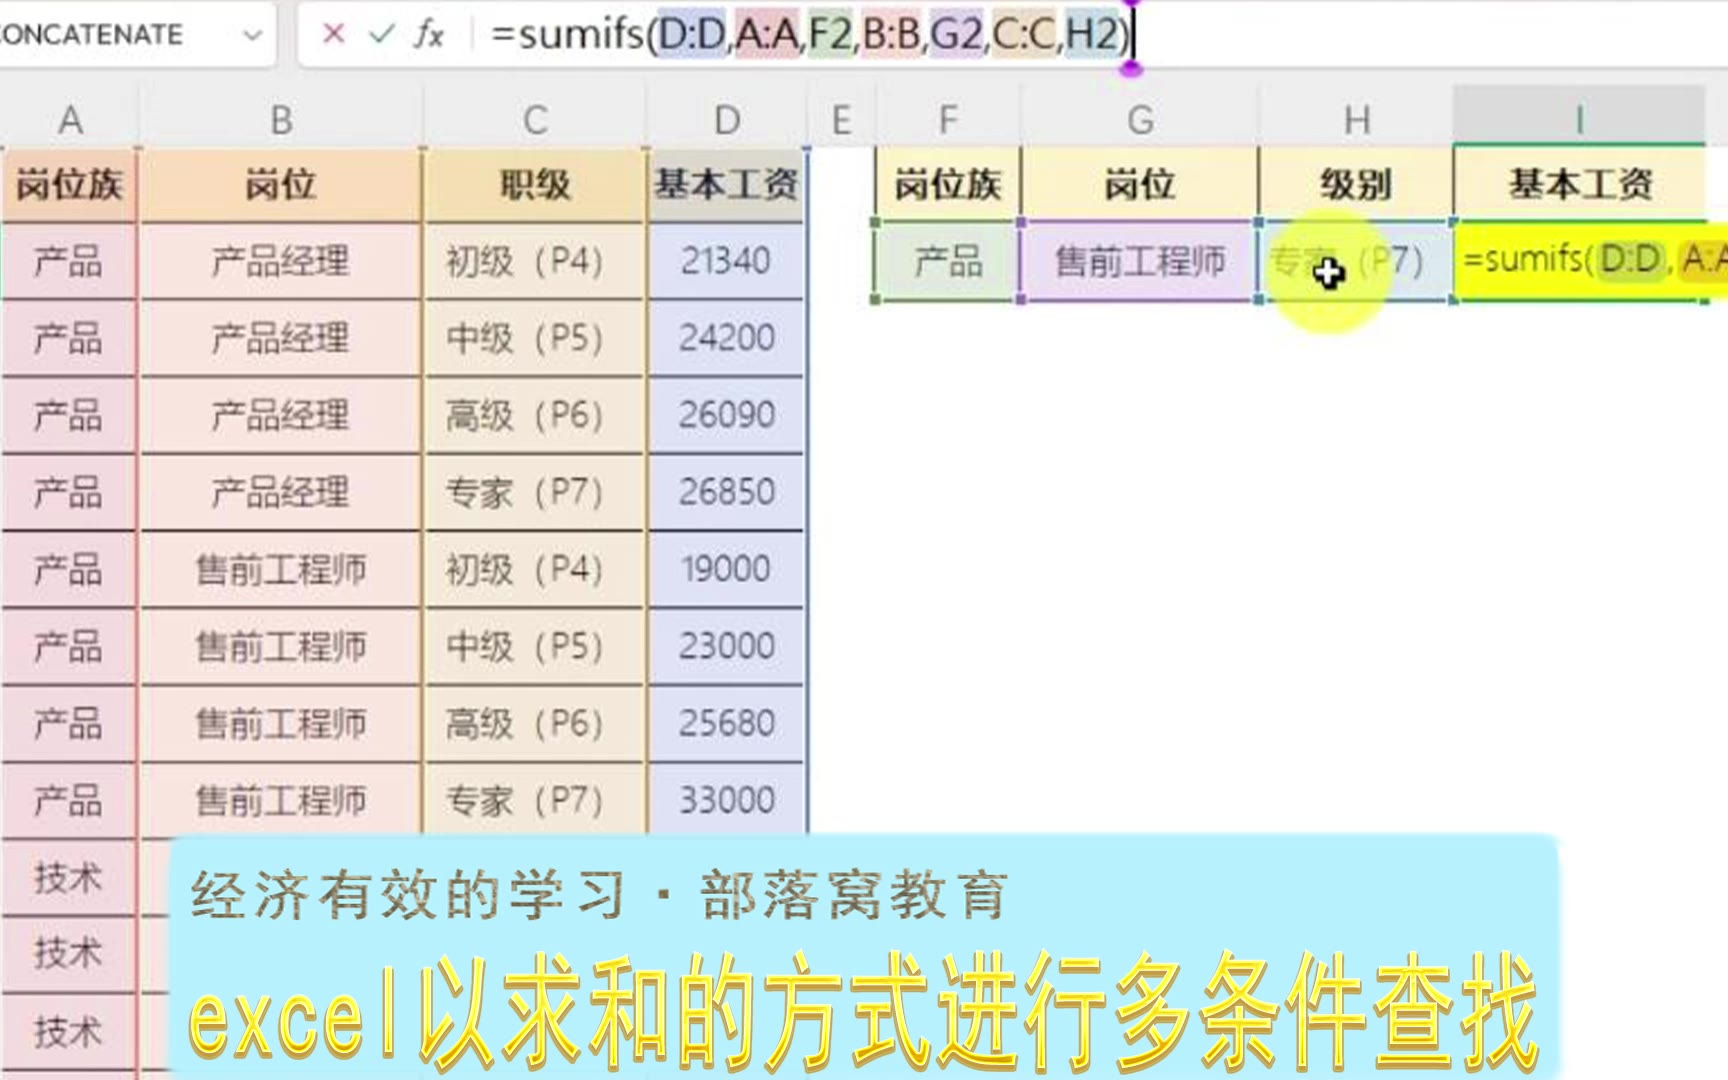
Task: Open Insert Function fx dialog
Action: click(429, 34)
